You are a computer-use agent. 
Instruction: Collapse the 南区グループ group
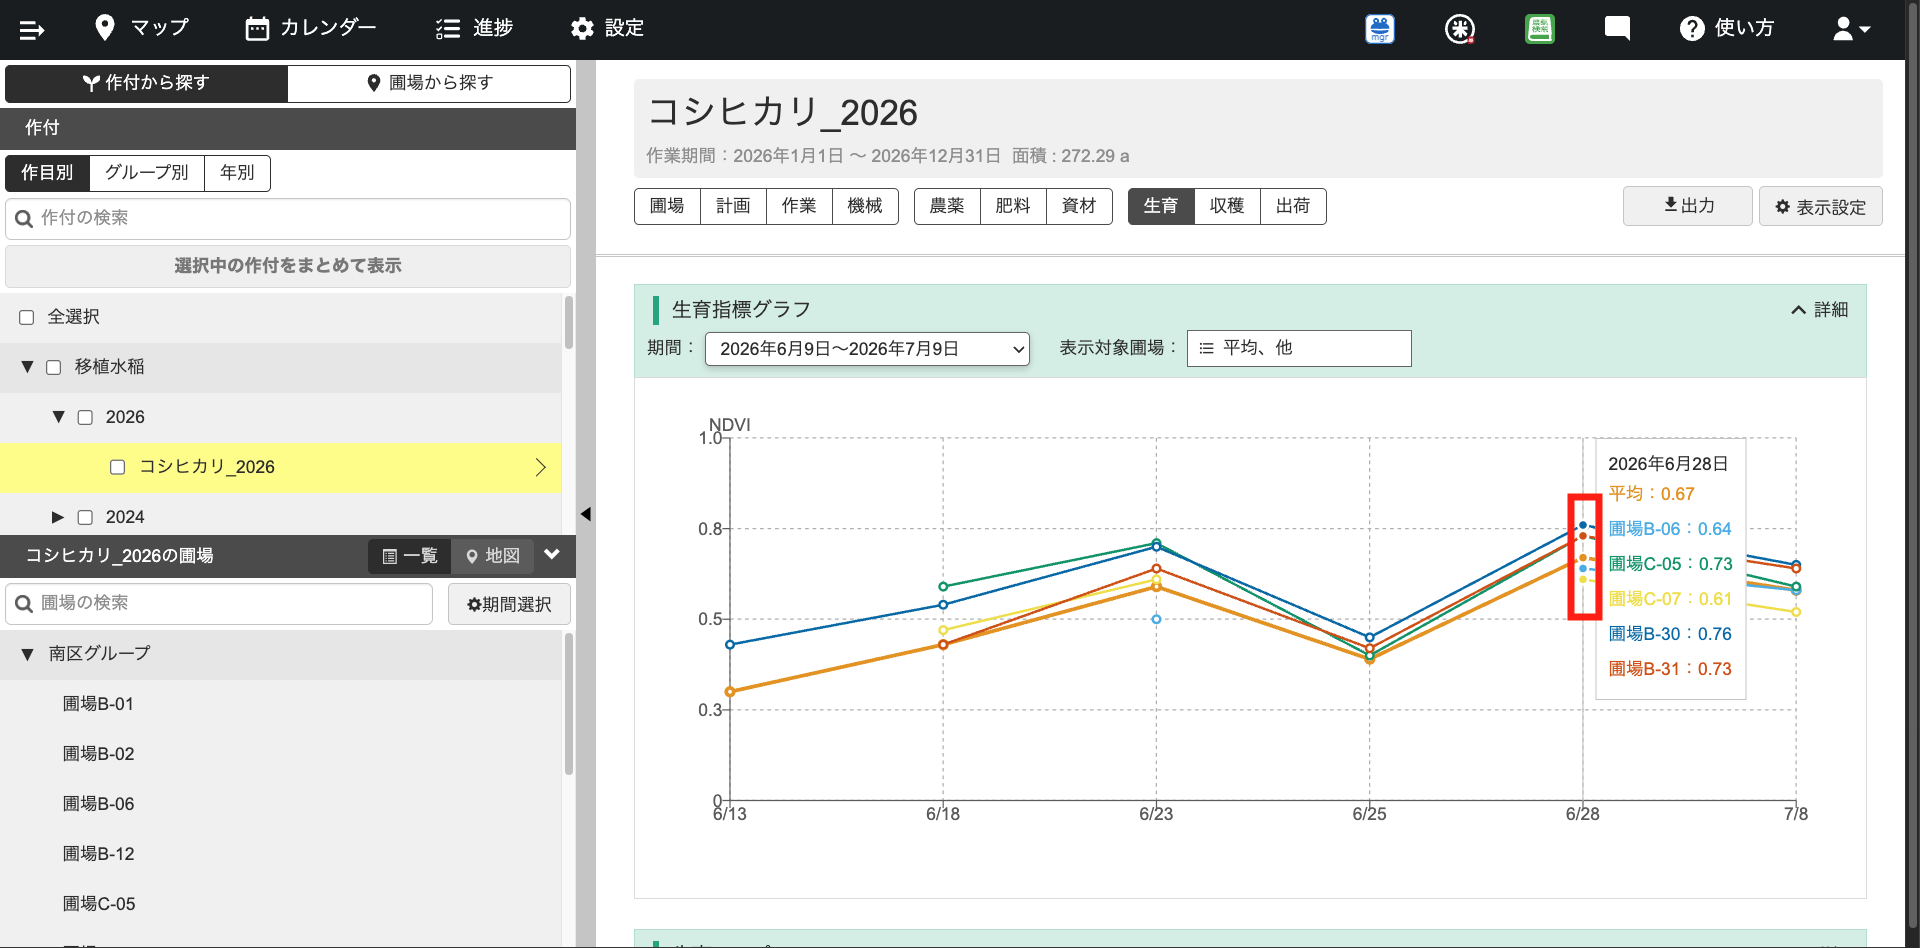coord(27,654)
